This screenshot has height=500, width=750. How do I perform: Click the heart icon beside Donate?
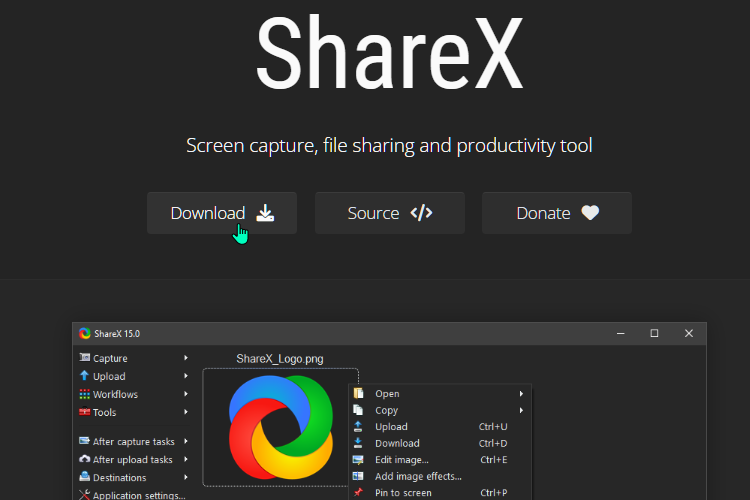click(x=590, y=212)
